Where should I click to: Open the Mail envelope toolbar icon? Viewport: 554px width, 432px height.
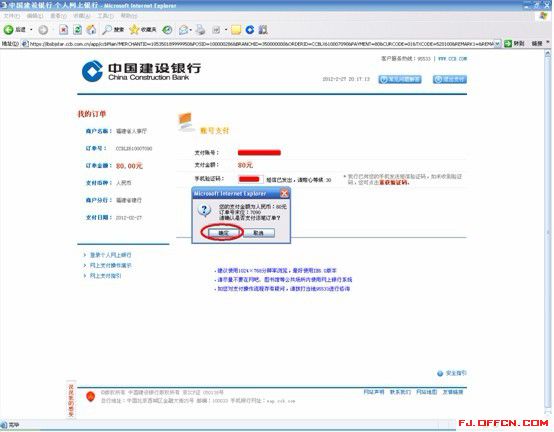(183, 30)
